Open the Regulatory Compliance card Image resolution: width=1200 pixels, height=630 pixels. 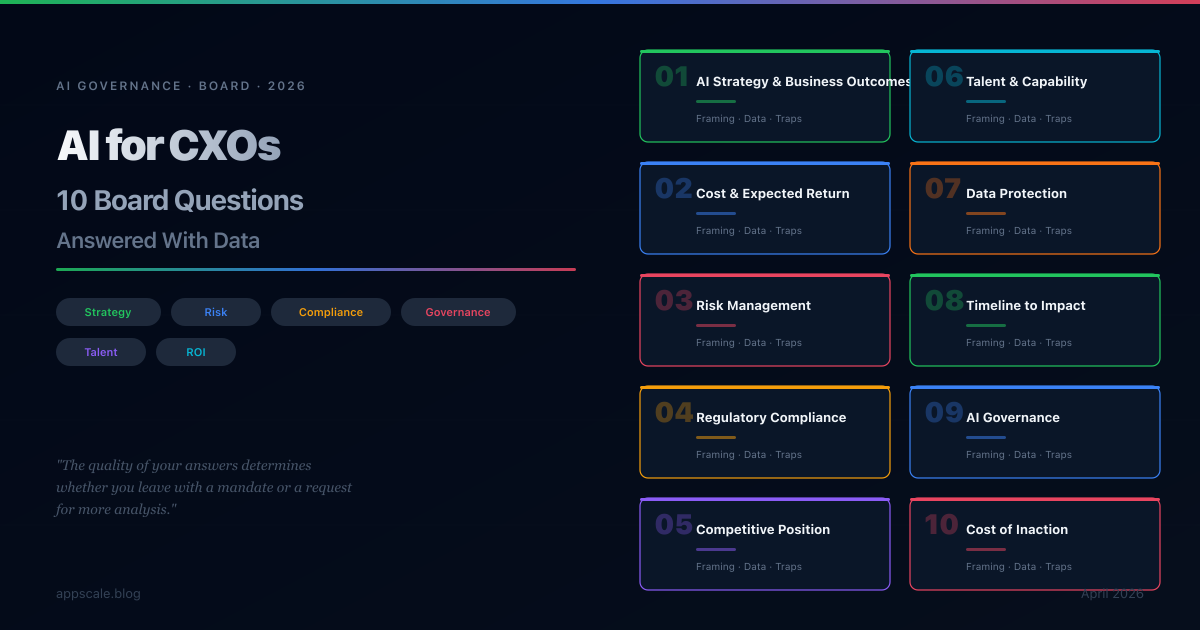(x=765, y=433)
